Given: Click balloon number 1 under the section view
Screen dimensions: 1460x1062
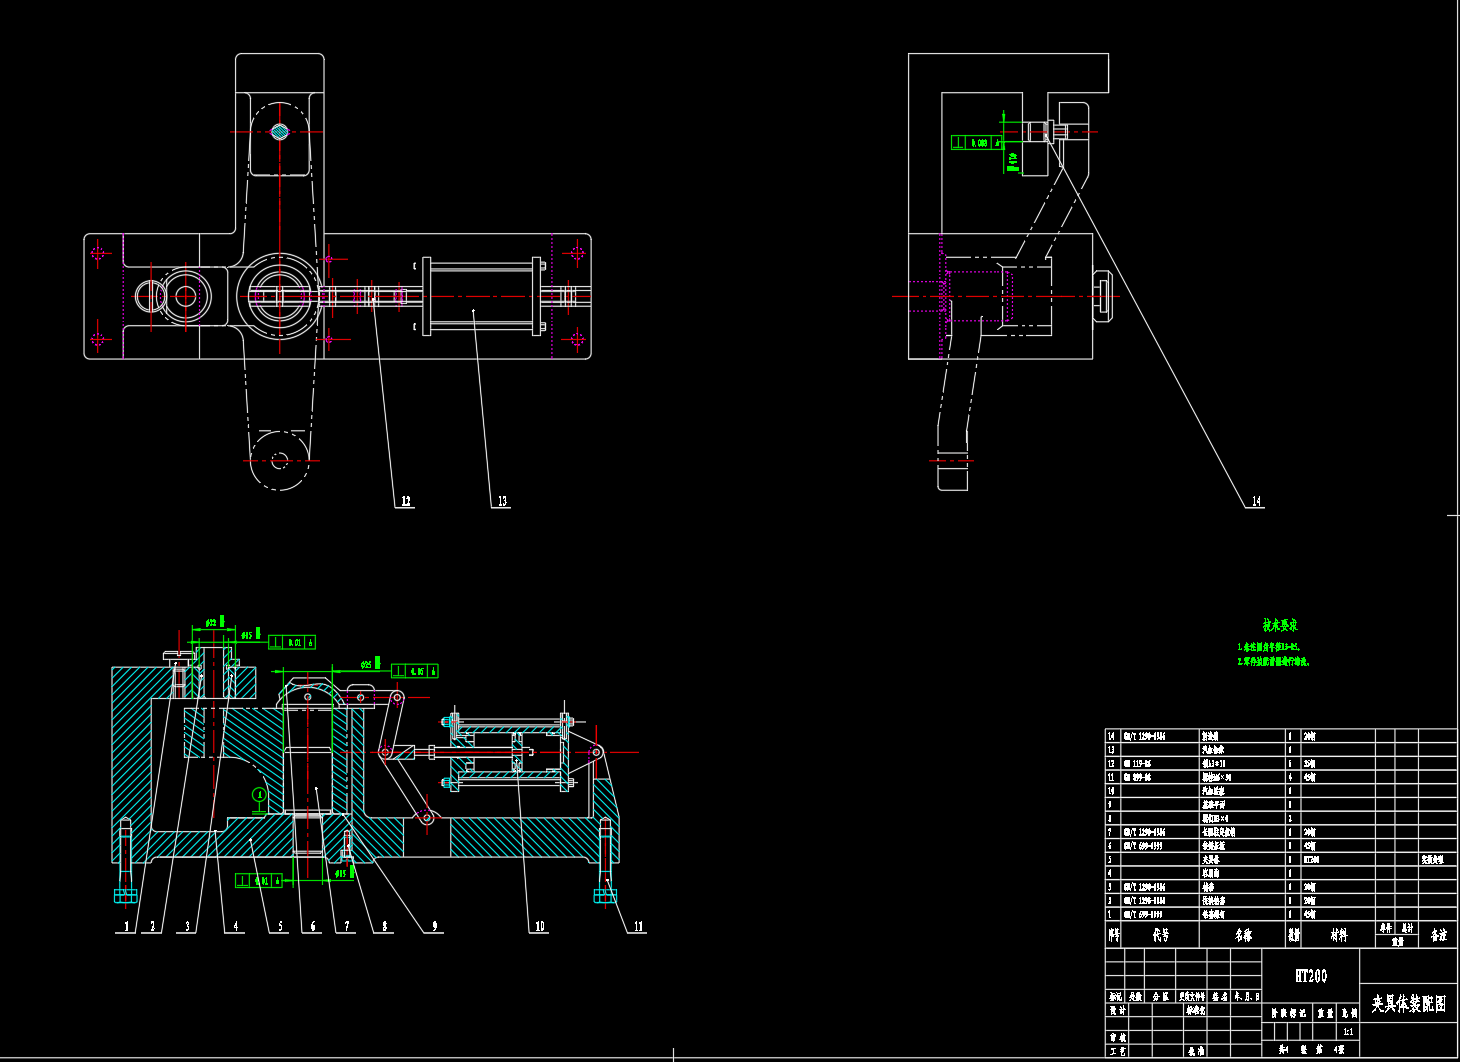Looking at the screenshot, I should click(127, 927).
